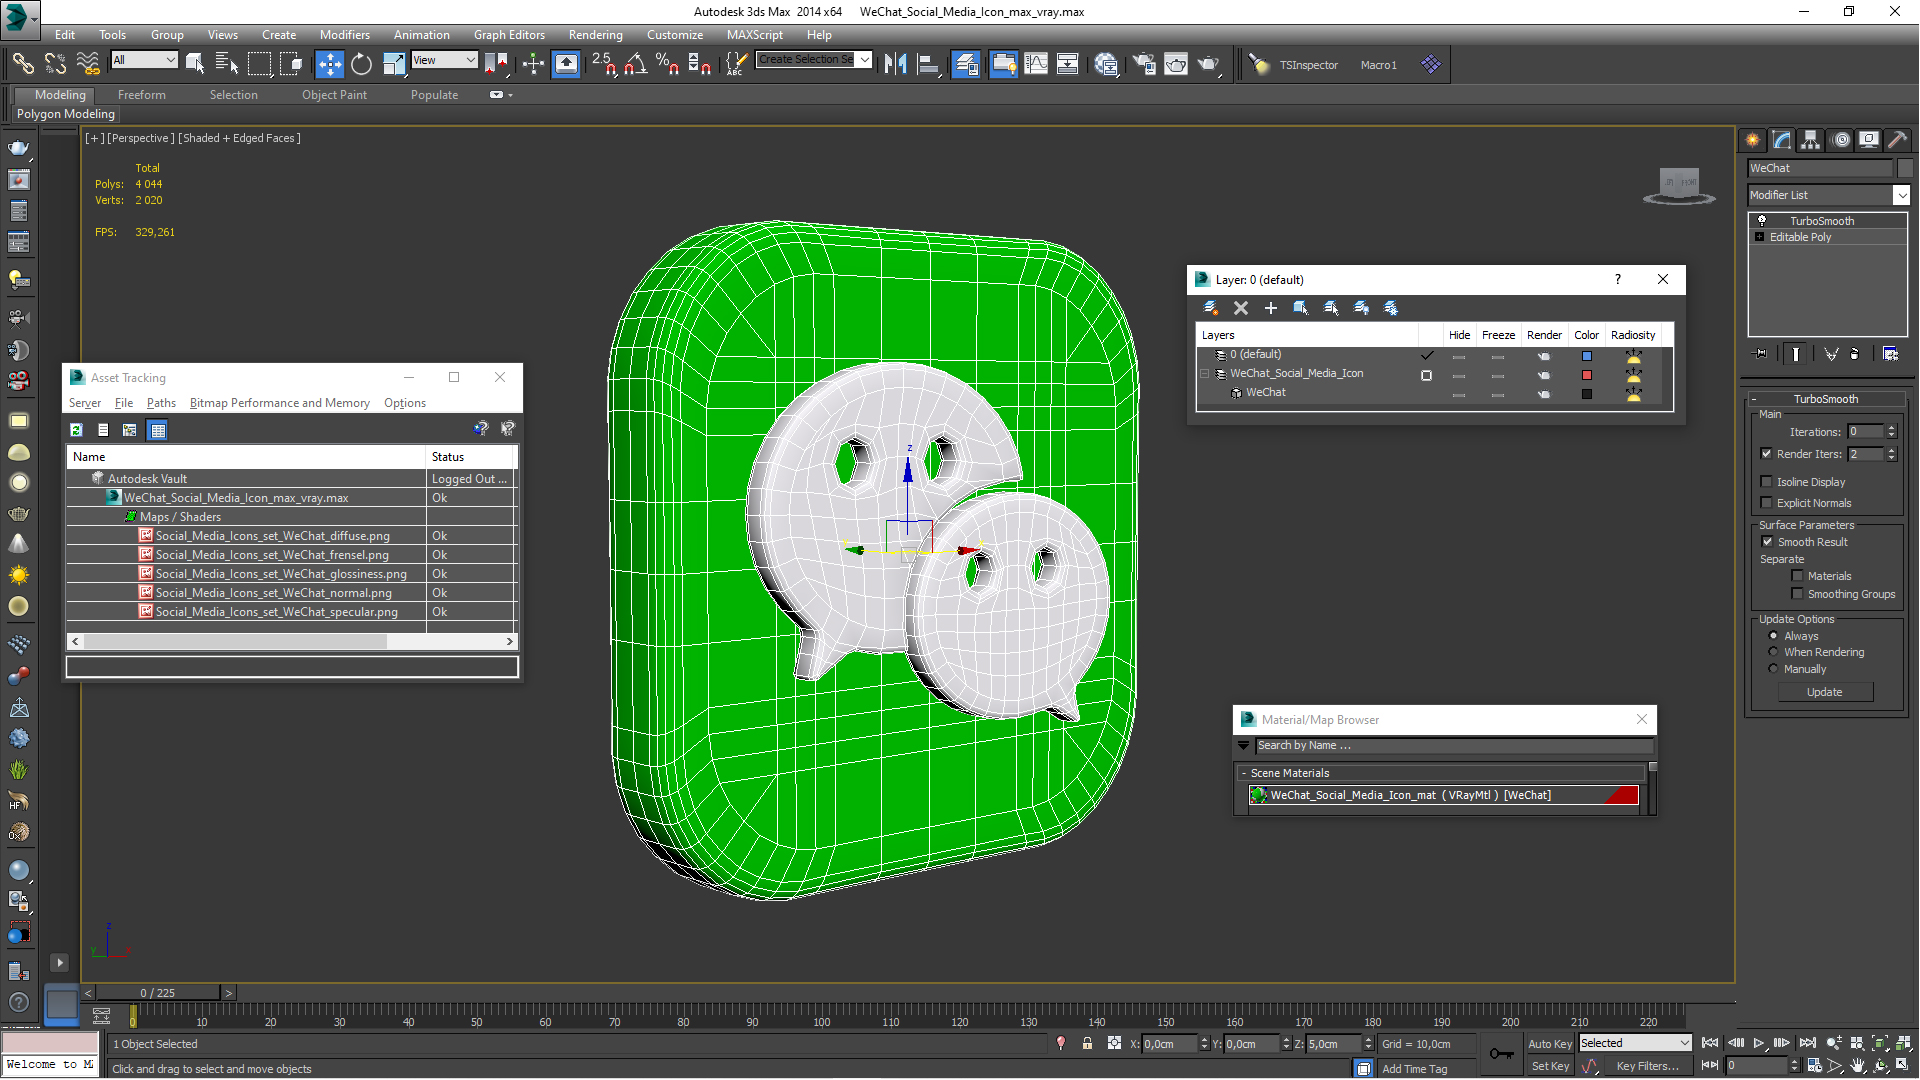This screenshot has width=1920, height=1080.
Task: Open the Curve Editor icon
Action: pyautogui.click(x=1036, y=65)
